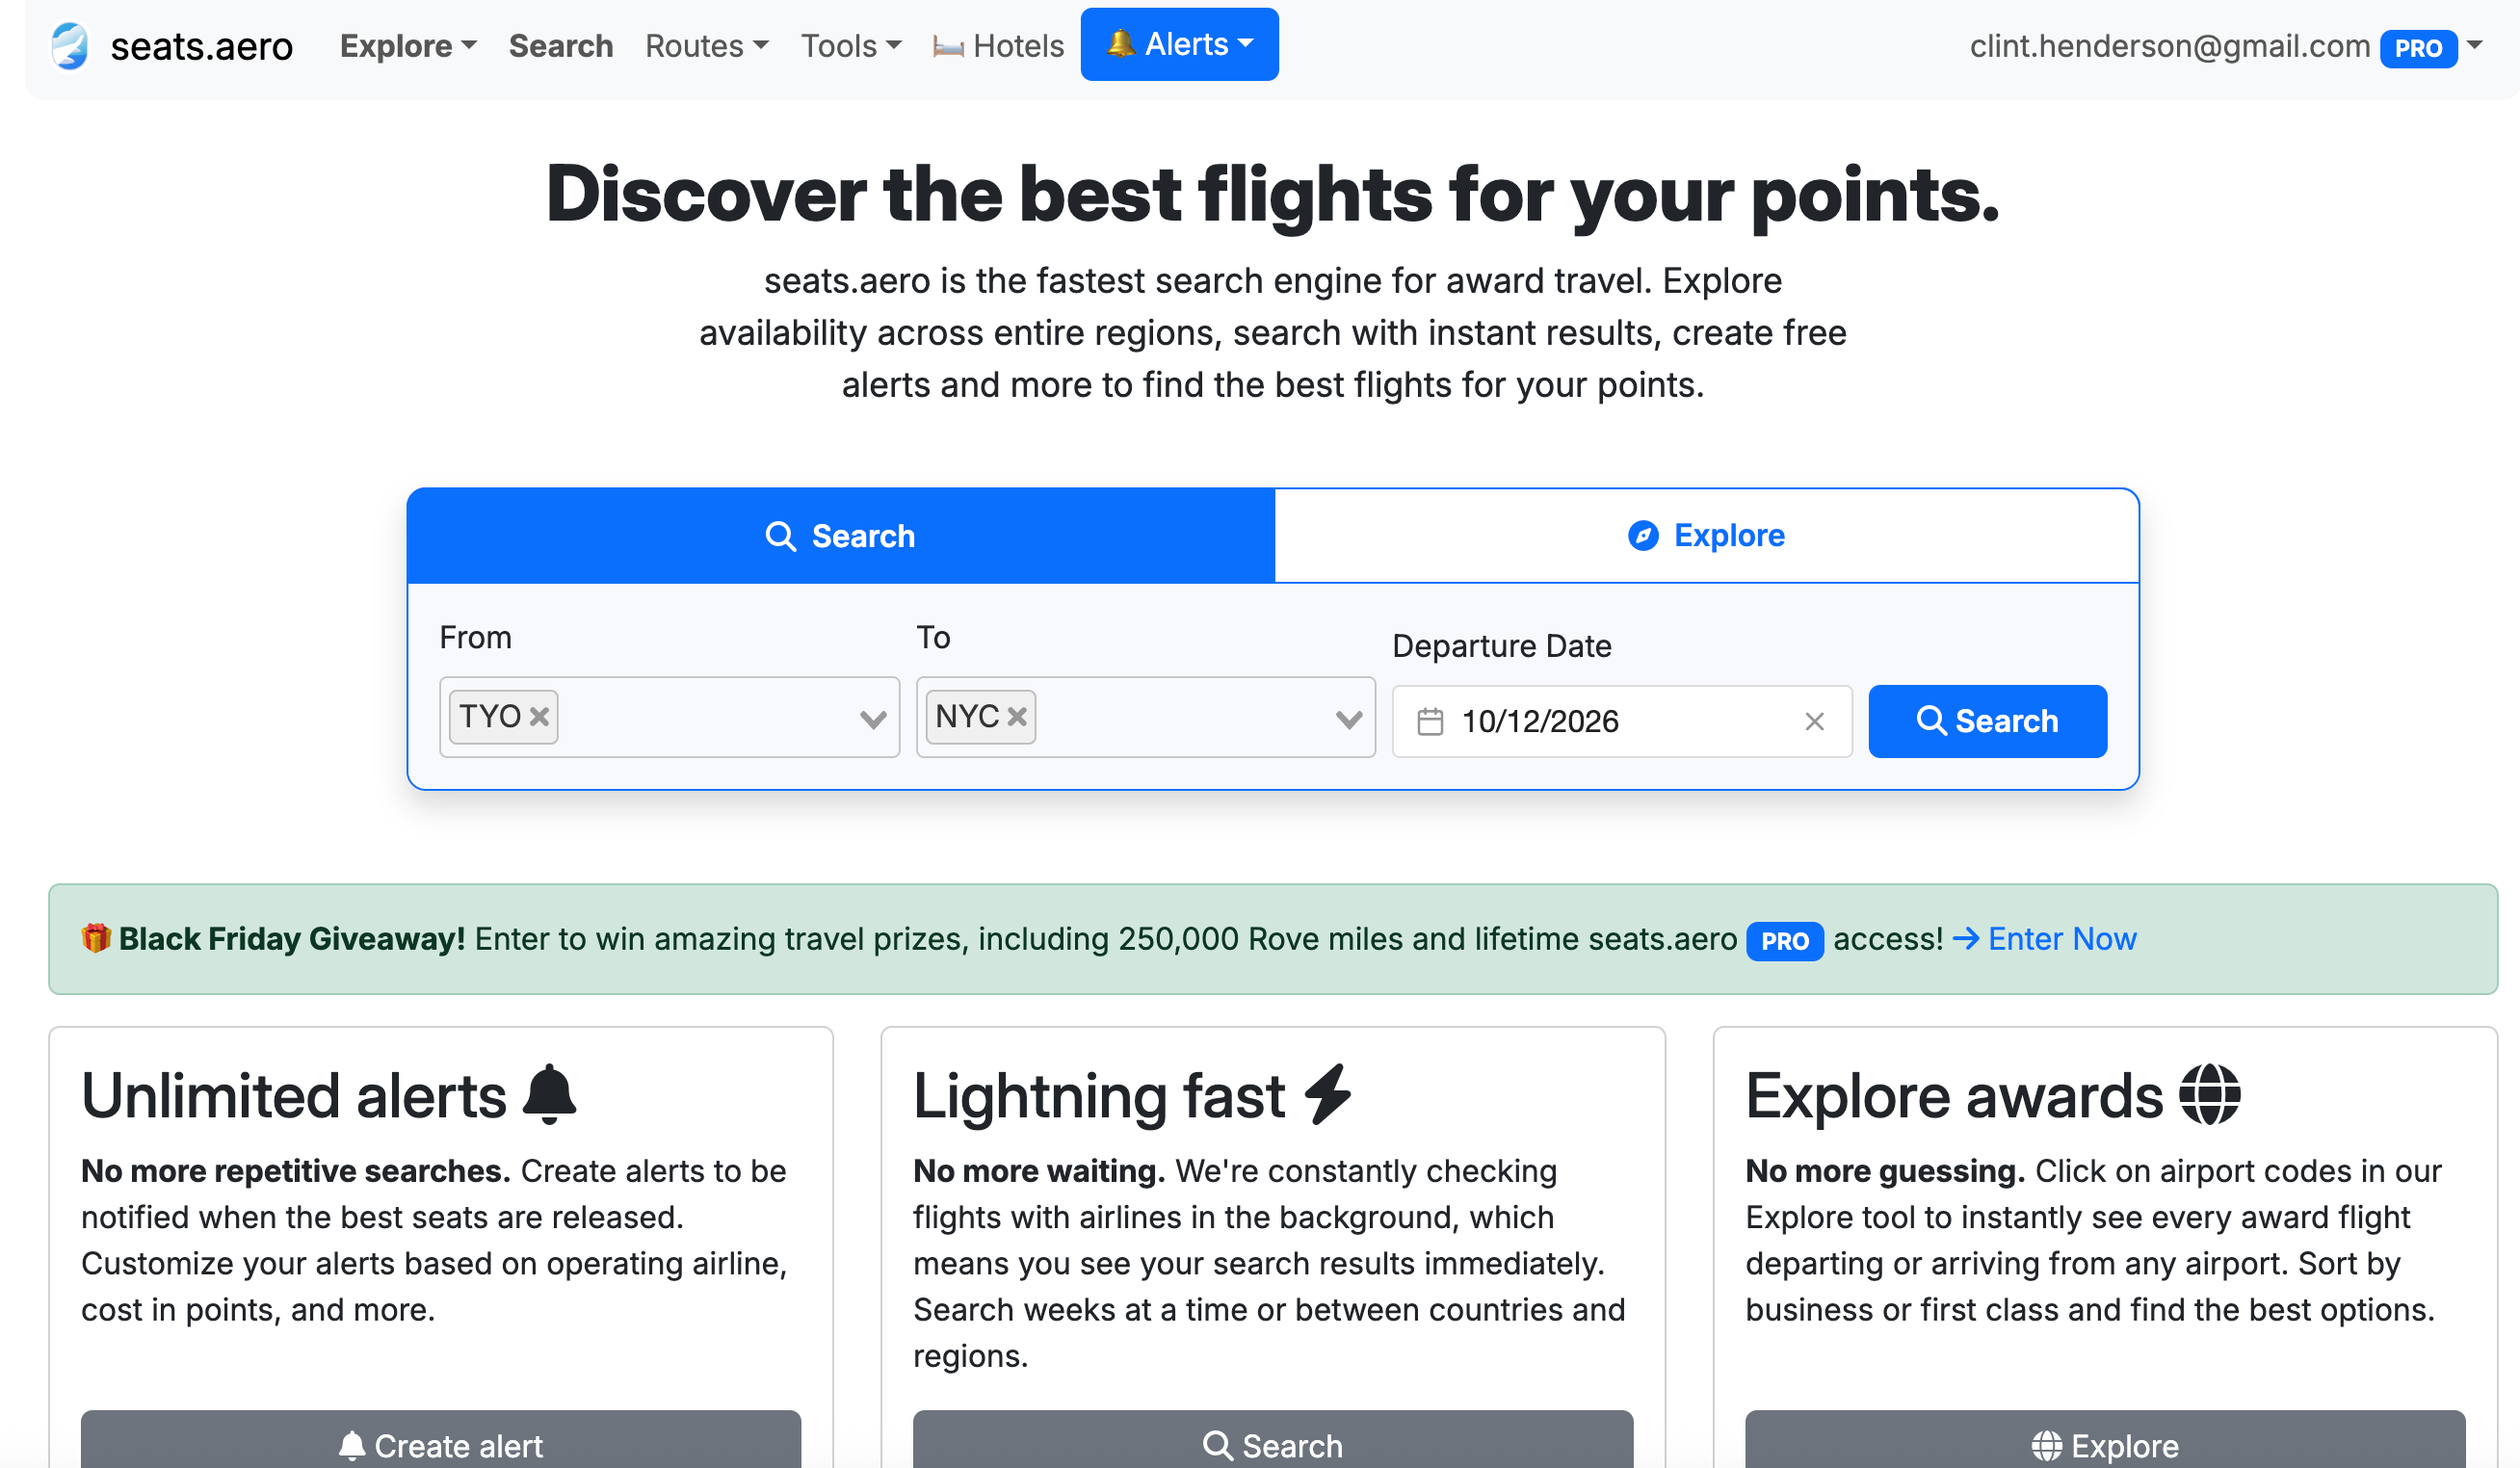
Task: Click the calendar icon in Departure Date
Action: click(x=1431, y=721)
